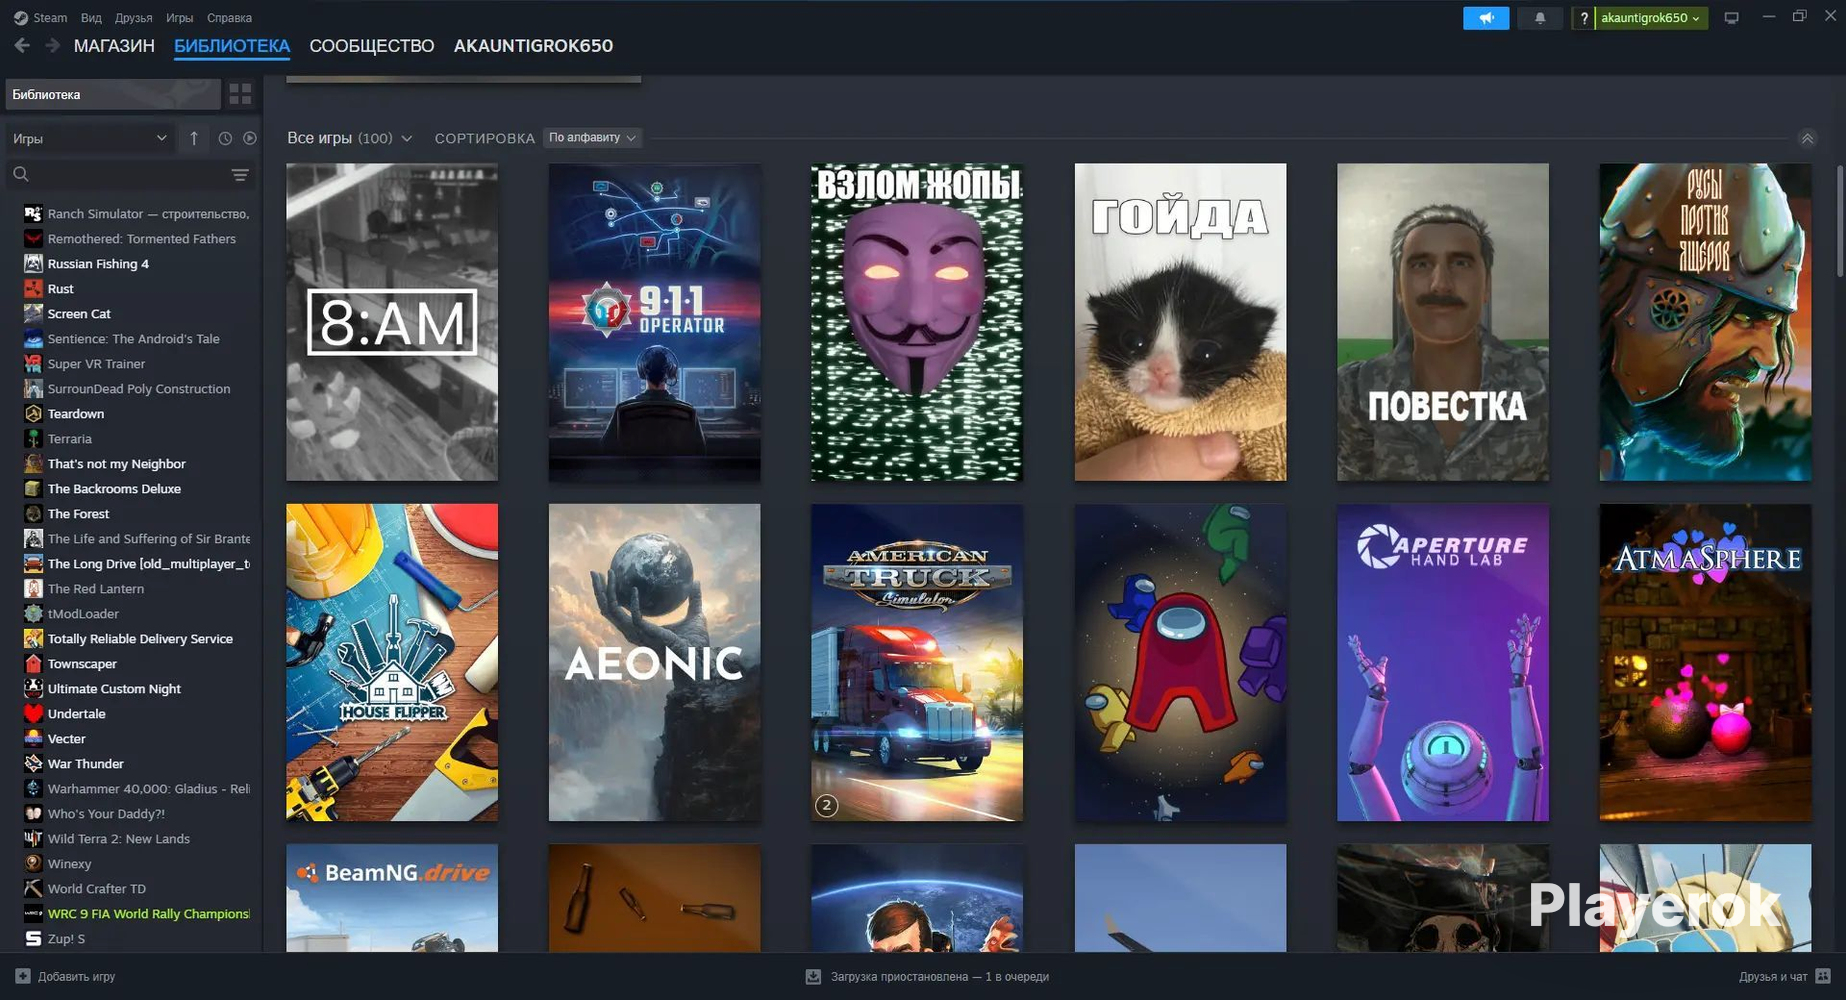Open collections grid view icon
This screenshot has height=1000, width=1846.
[240, 94]
